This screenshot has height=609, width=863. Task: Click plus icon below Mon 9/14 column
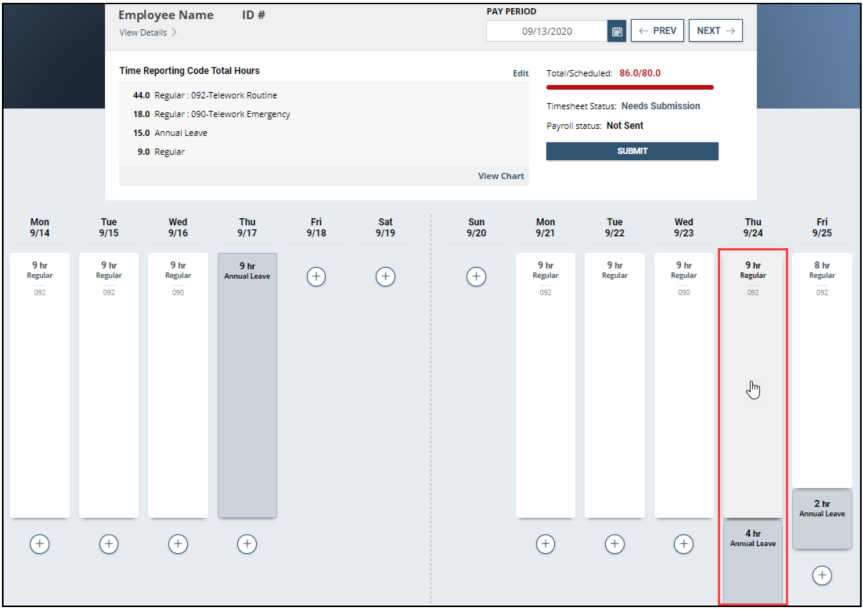(39, 544)
